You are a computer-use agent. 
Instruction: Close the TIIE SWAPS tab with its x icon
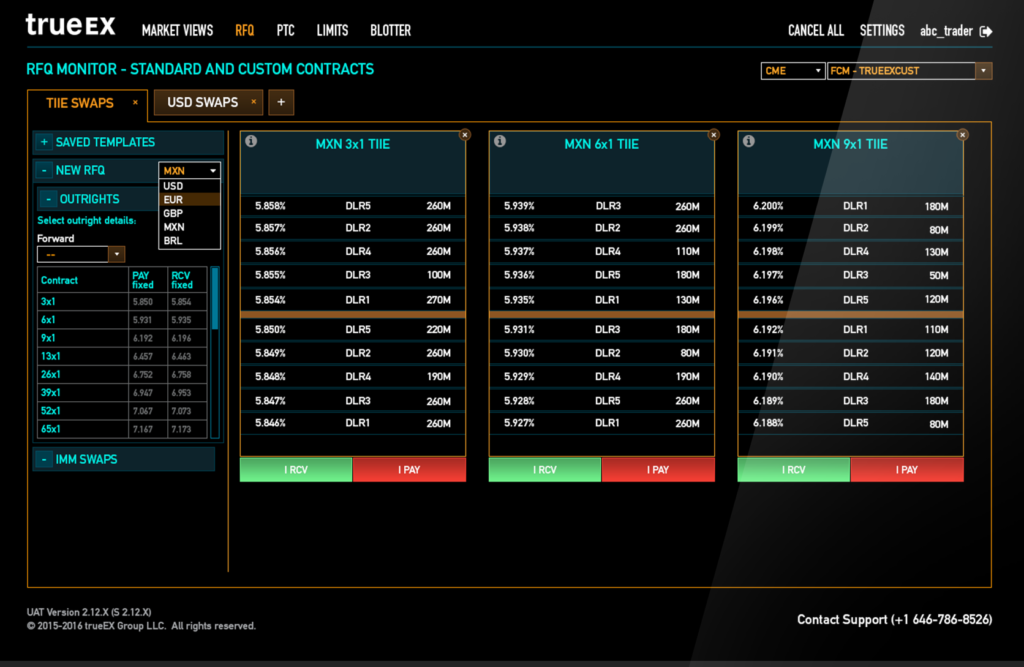[x=136, y=102]
